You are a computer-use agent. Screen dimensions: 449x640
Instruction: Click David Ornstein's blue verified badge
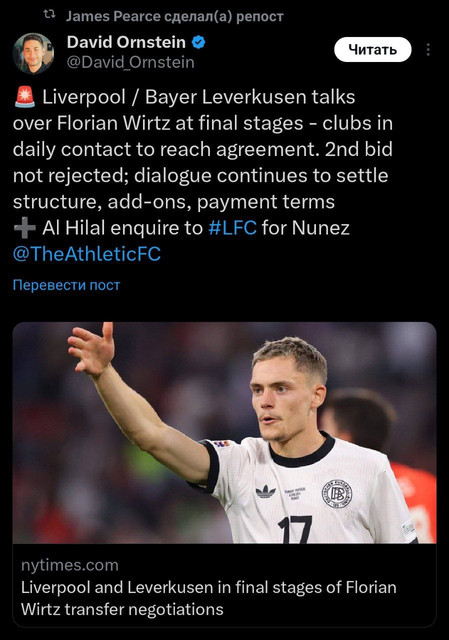(199, 42)
